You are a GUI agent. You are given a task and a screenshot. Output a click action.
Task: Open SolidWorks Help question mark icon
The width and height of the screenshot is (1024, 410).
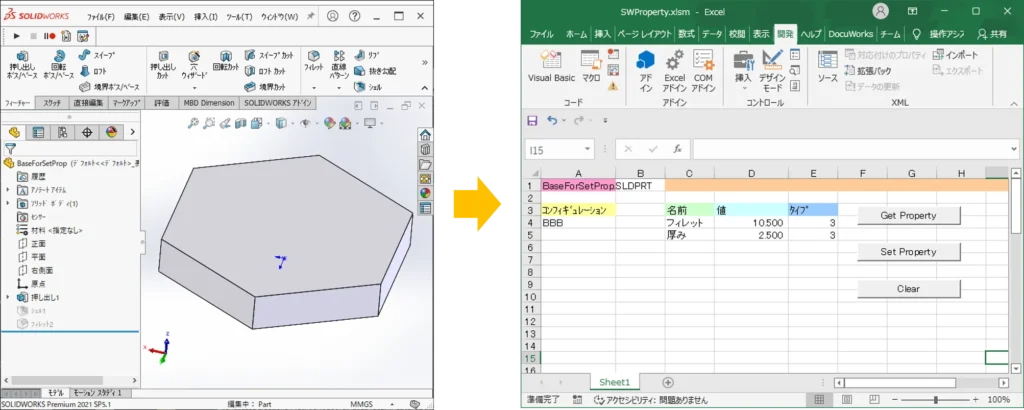[x=355, y=16]
